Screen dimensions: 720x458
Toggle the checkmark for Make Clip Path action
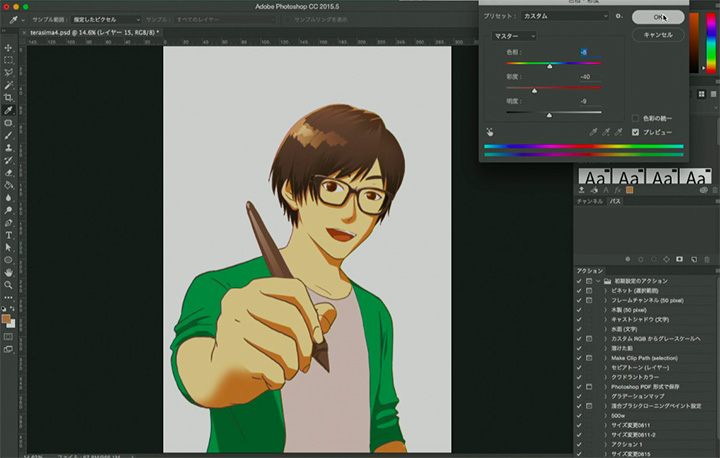(579, 358)
